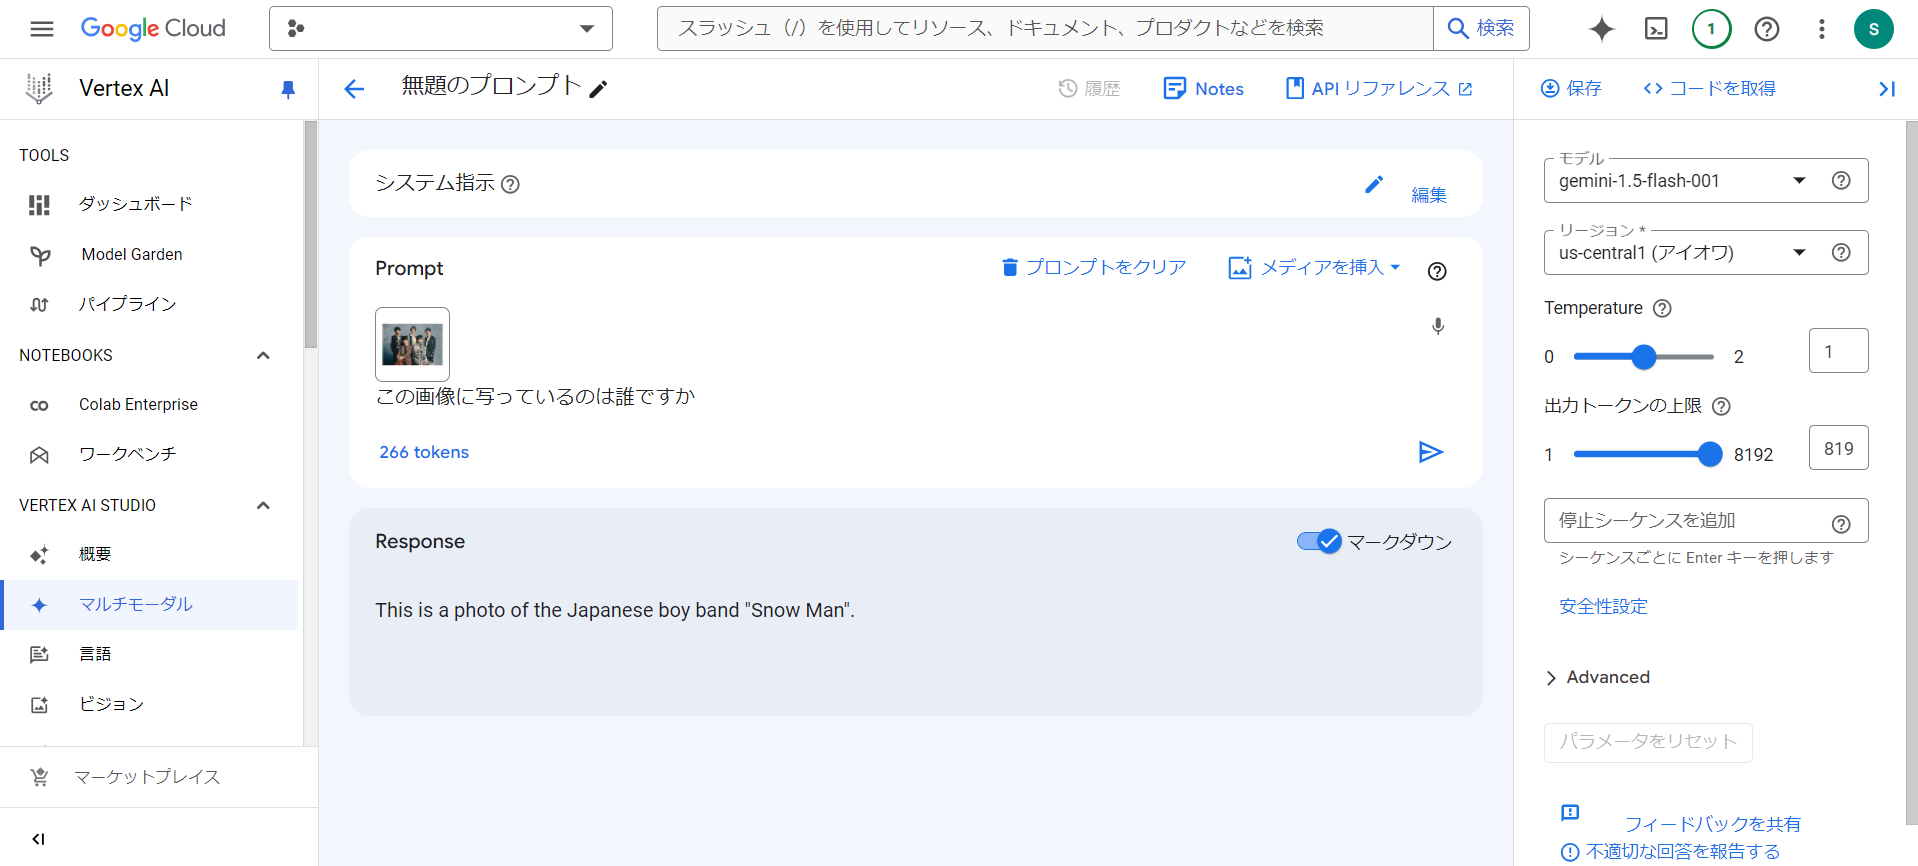The height and width of the screenshot is (866, 1918).
Task: Unpin Vertex AI using the pin icon
Action: [288, 89]
